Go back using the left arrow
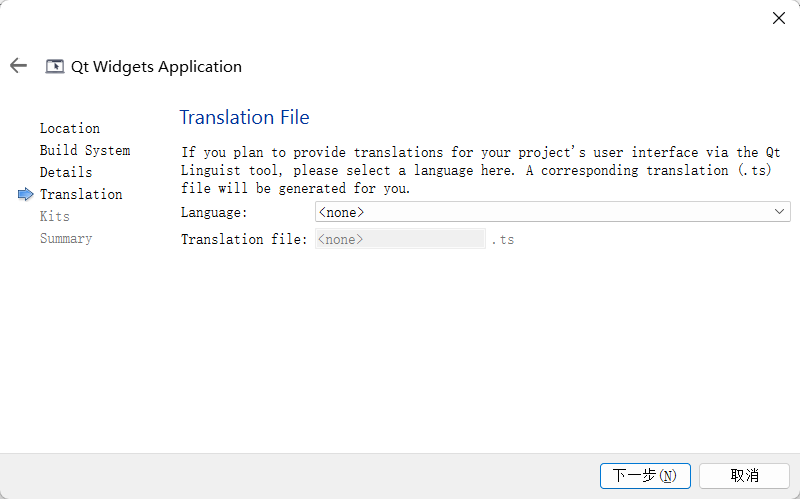The height and width of the screenshot is (499, 800). 18,65
